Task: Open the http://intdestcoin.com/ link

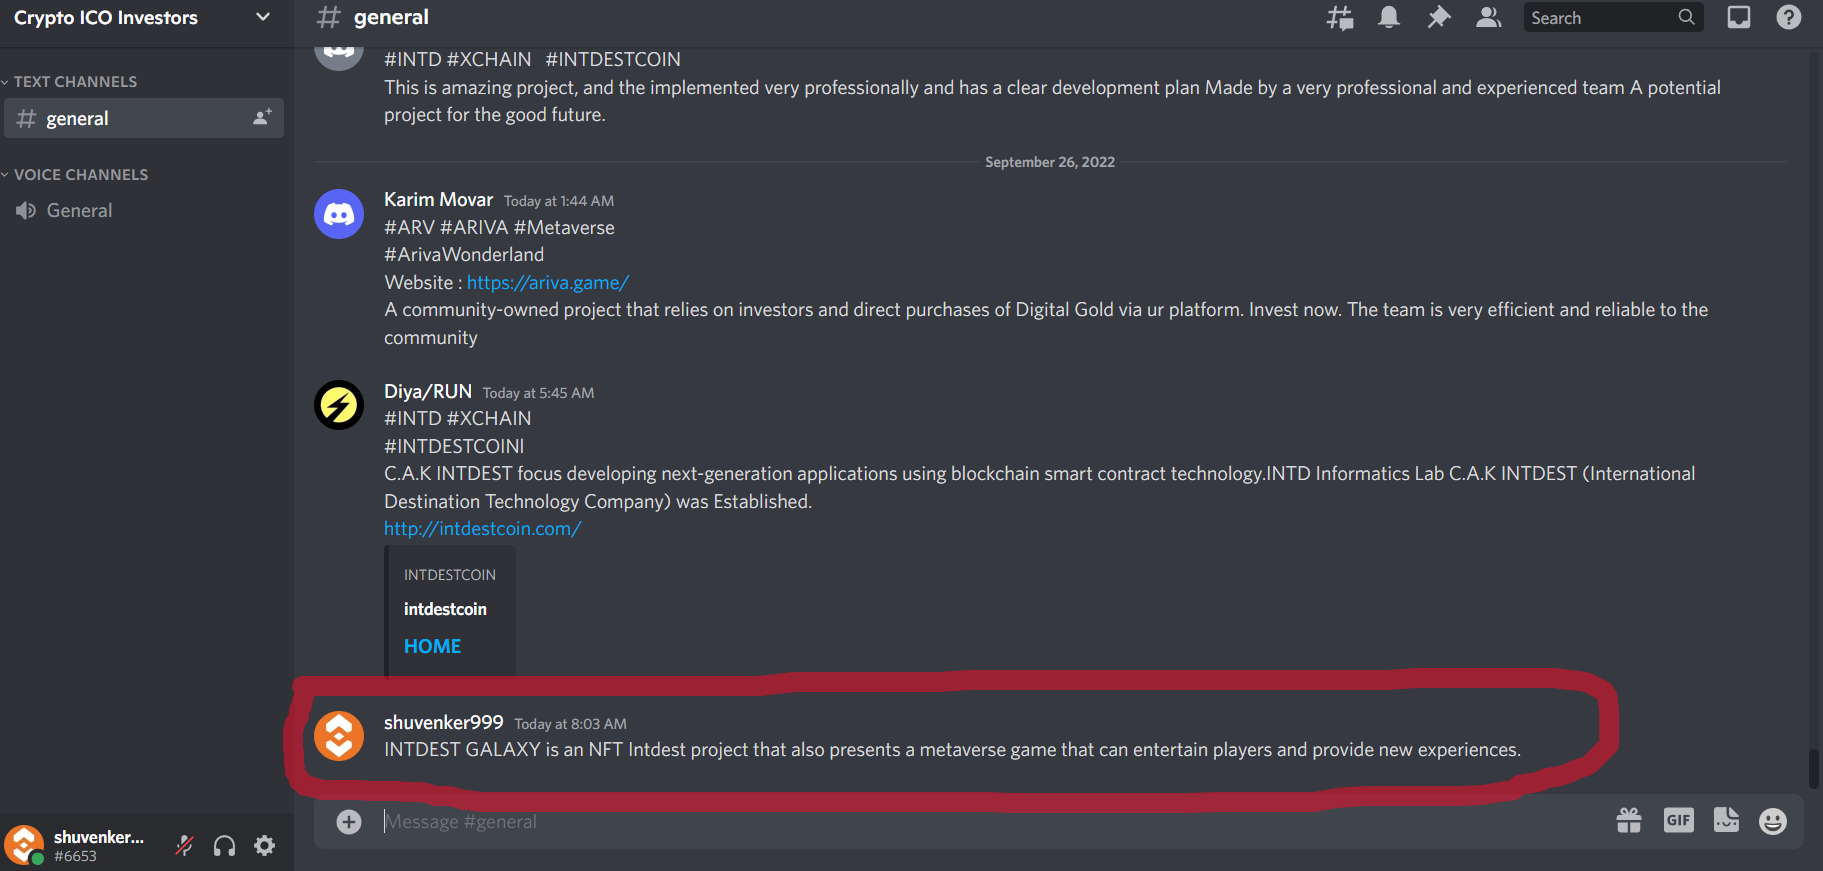Action: (483, 529)
